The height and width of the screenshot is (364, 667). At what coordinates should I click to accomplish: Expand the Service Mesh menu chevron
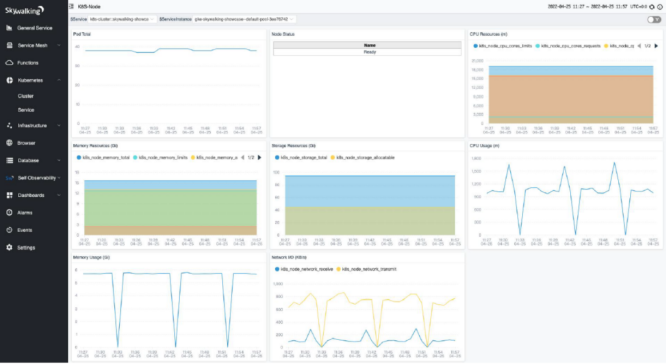click(59, 46)
